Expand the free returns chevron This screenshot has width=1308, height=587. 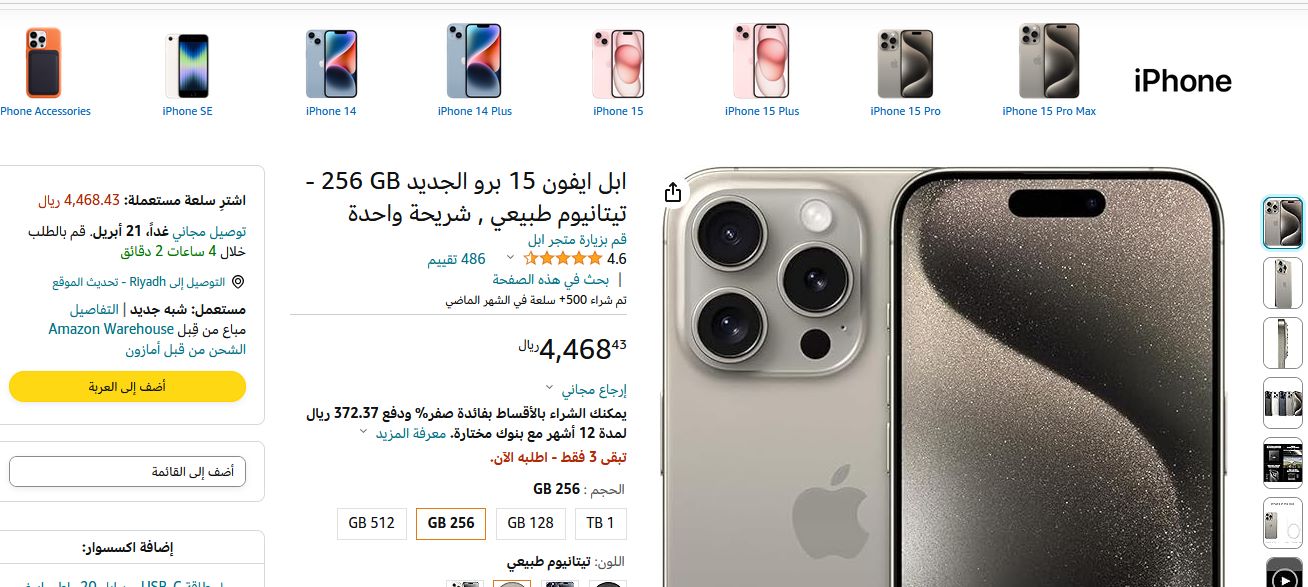549,388
